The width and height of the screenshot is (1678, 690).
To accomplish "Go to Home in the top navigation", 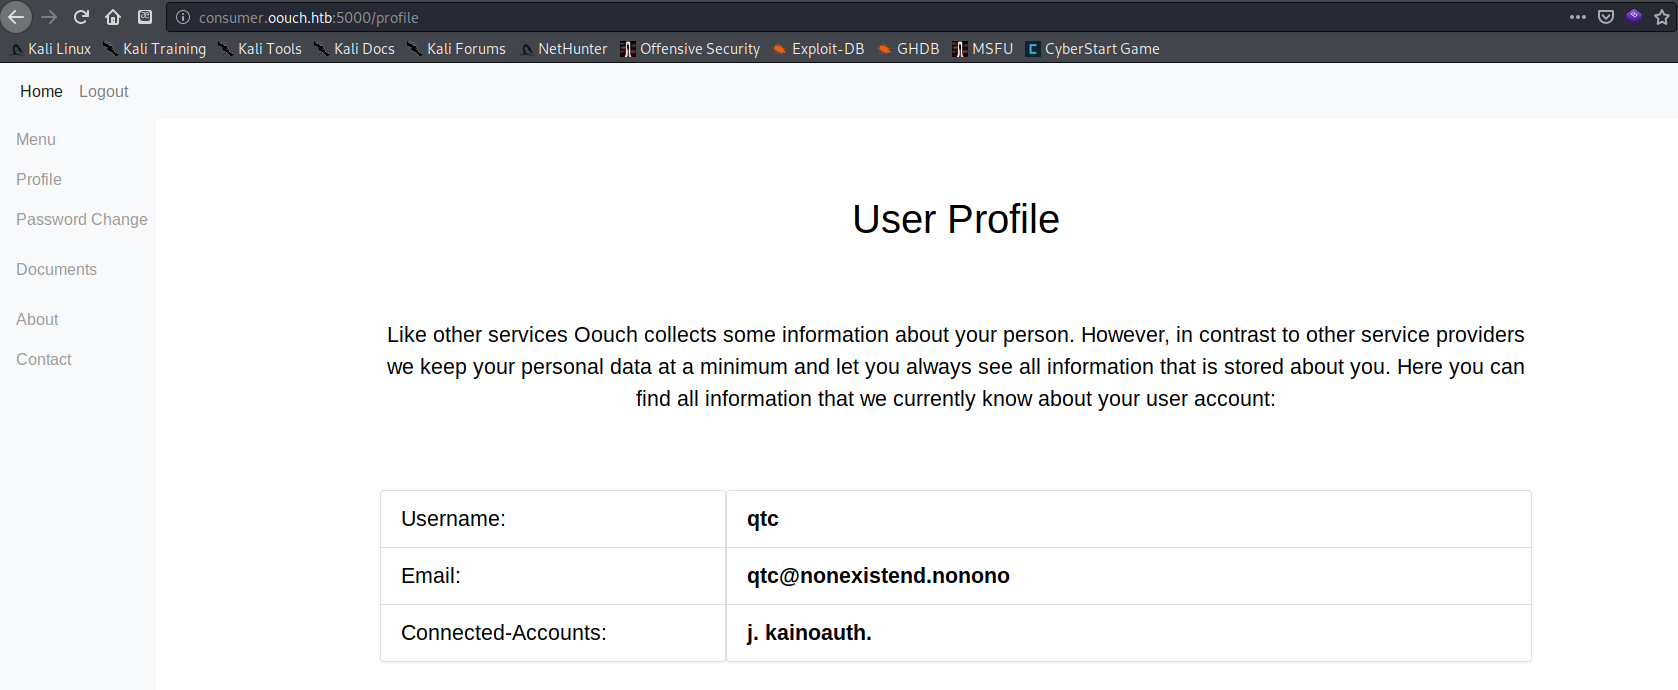I will [x=41, y=91].
